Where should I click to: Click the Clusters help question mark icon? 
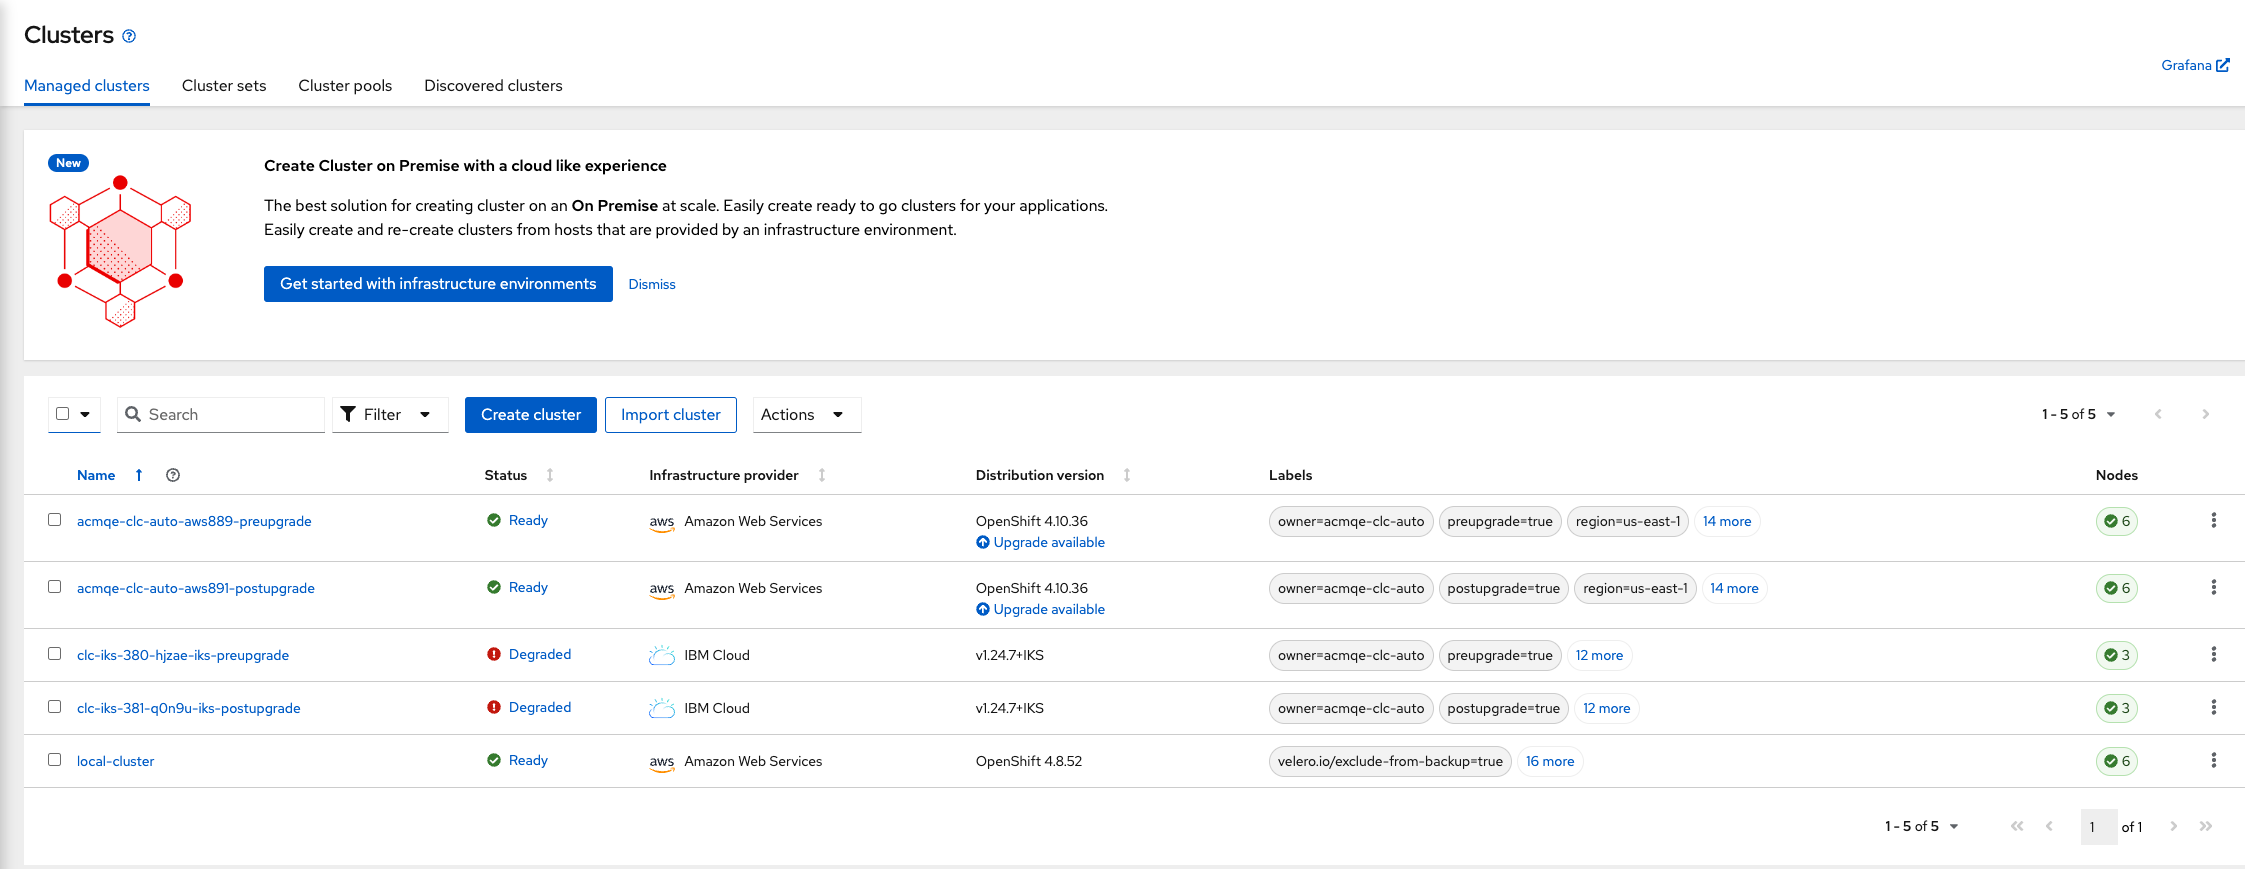click(129, 36)
